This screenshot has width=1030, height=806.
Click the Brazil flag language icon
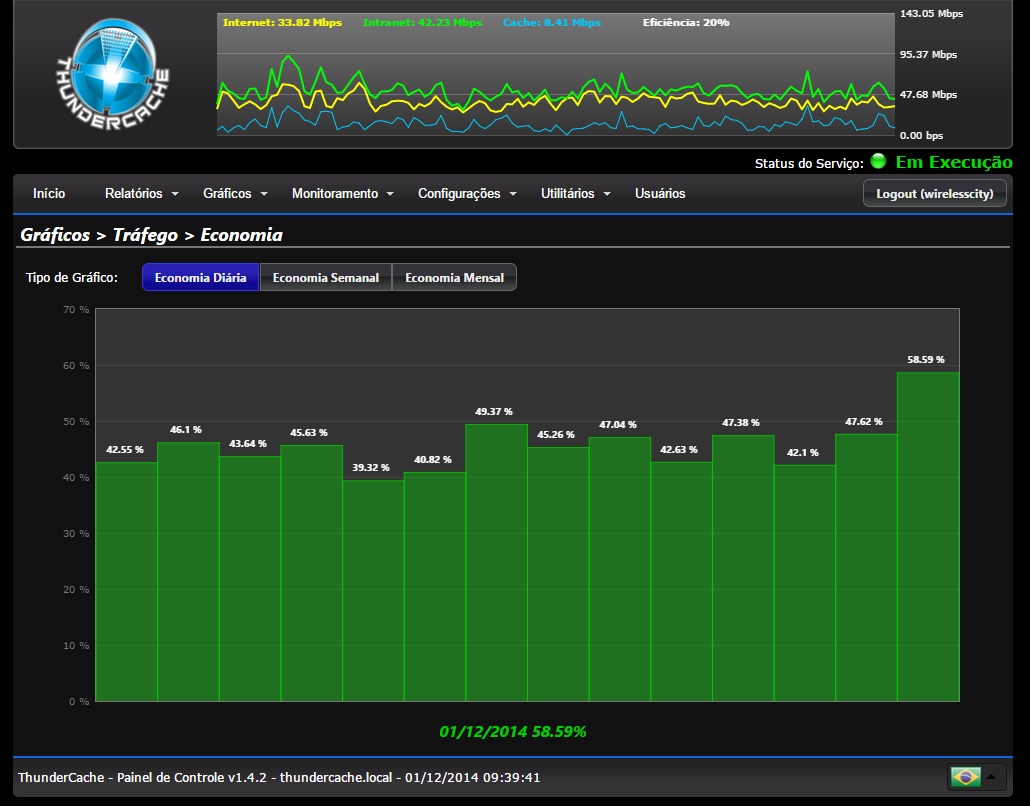click(x=965, y=777)
